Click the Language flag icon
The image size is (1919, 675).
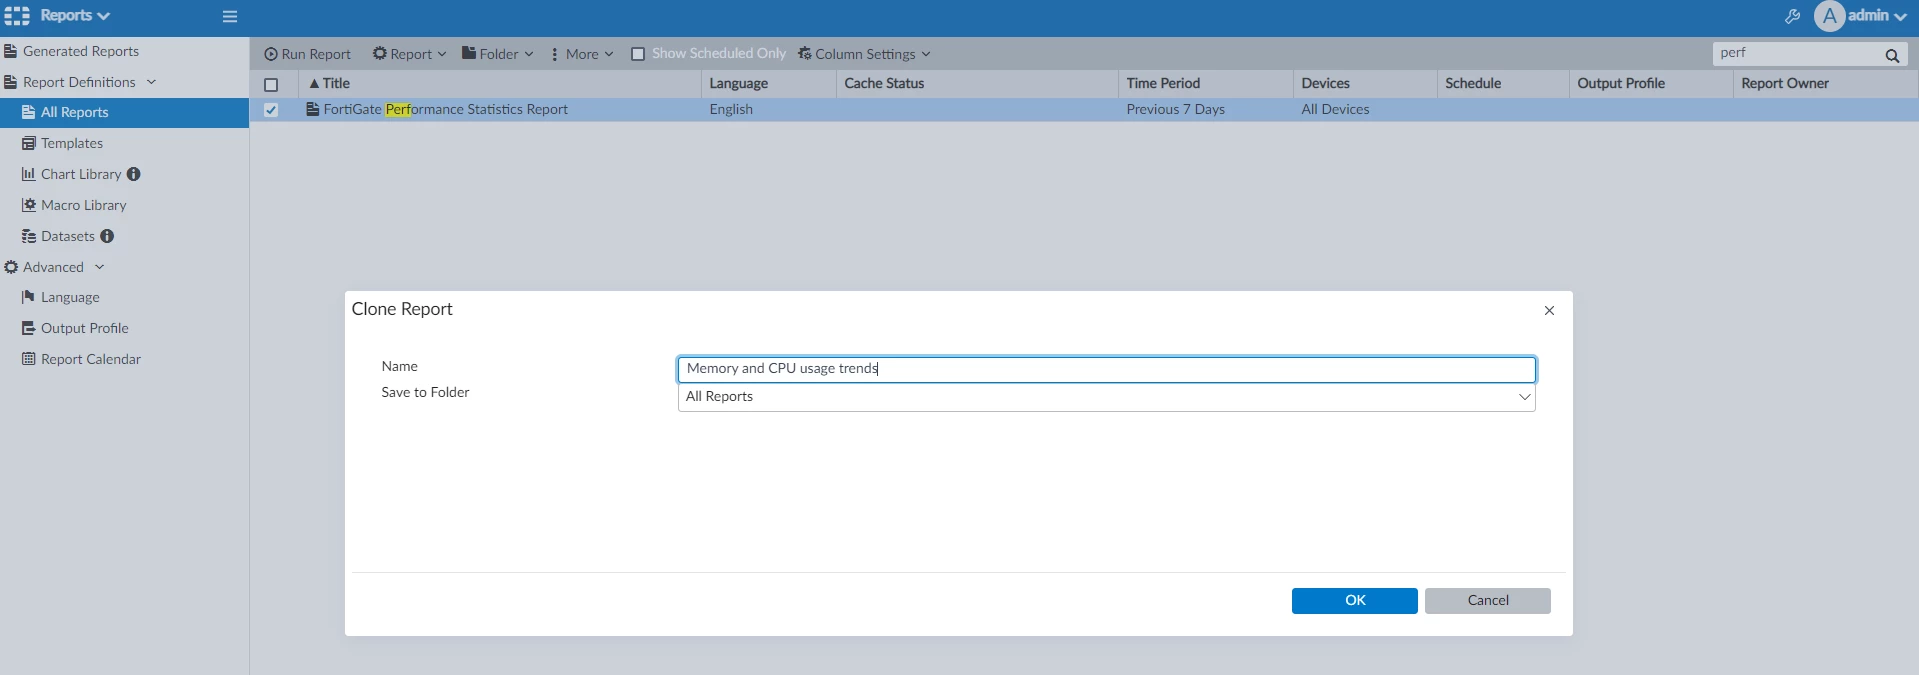(29, 297)
